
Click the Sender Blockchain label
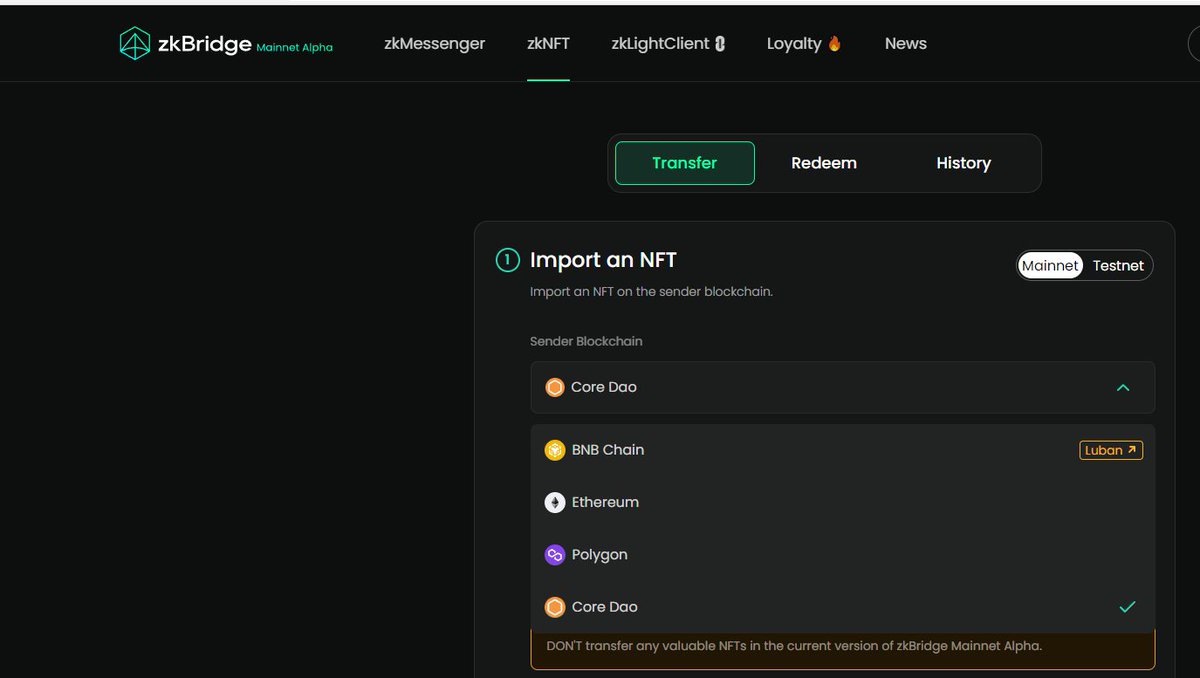click(x=586, y=341)
